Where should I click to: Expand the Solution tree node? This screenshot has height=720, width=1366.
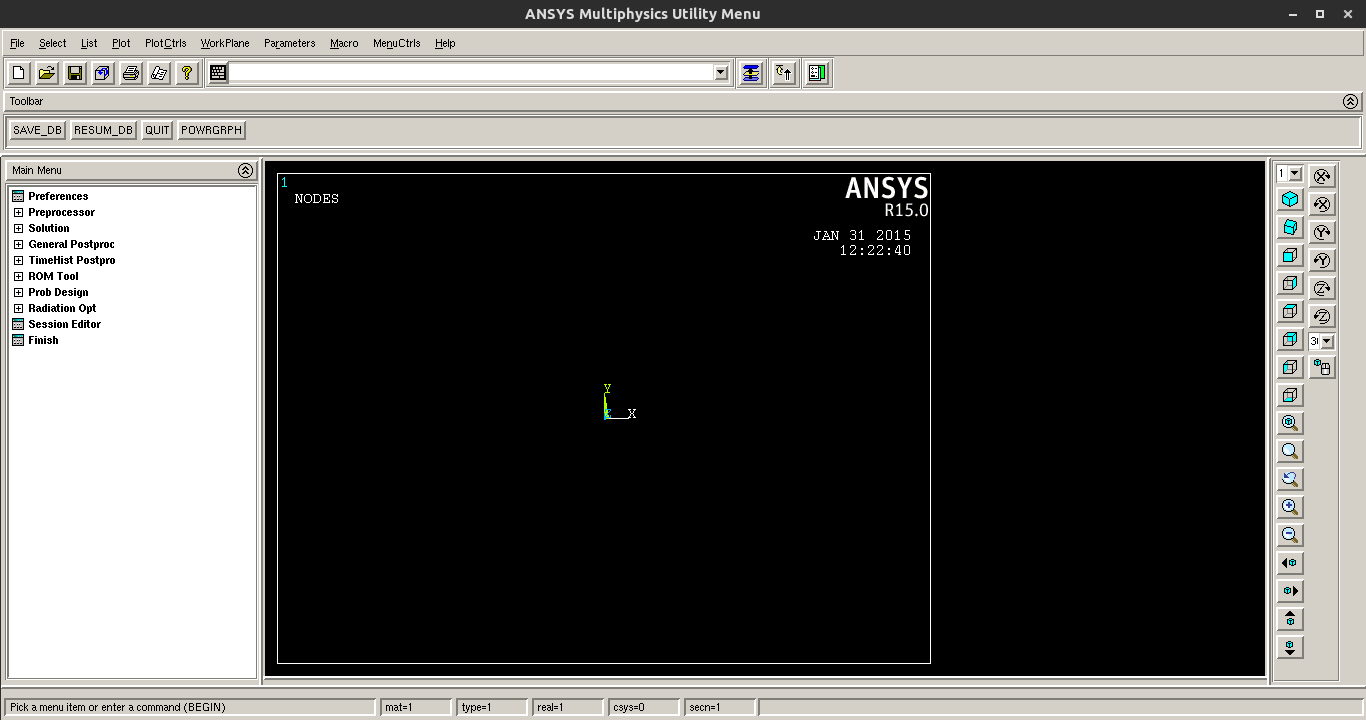click(x=18, y=228)
